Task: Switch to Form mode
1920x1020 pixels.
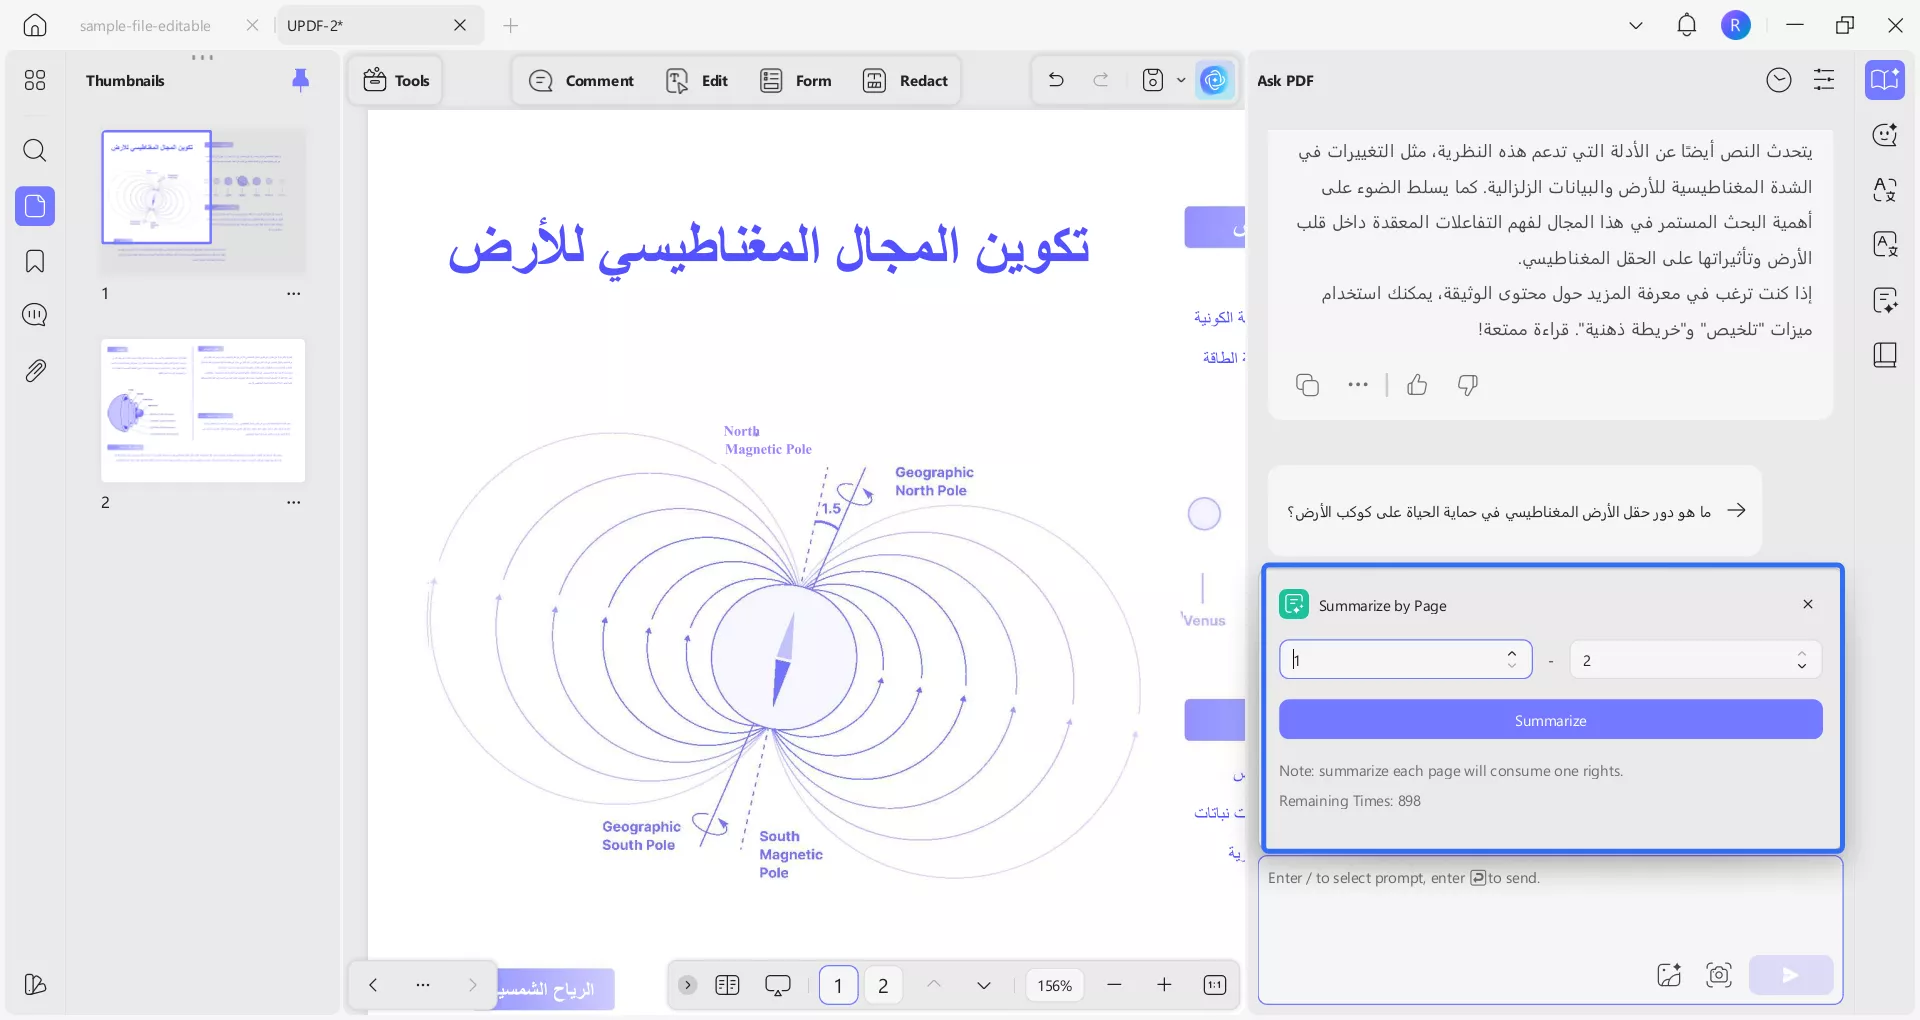Action: pyautogui.click(x=796, y=80)
